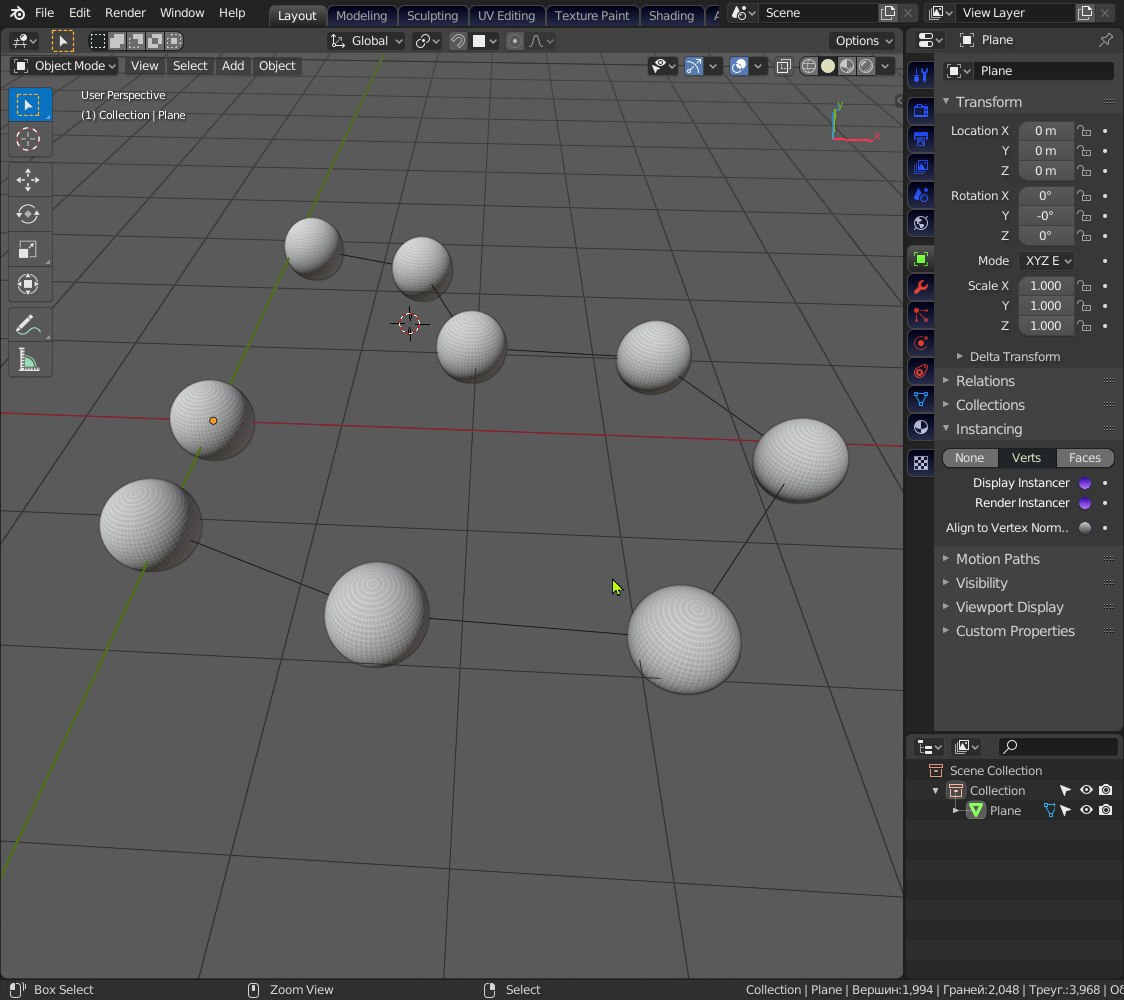Open the Output properties tab

tap(921, 138)
